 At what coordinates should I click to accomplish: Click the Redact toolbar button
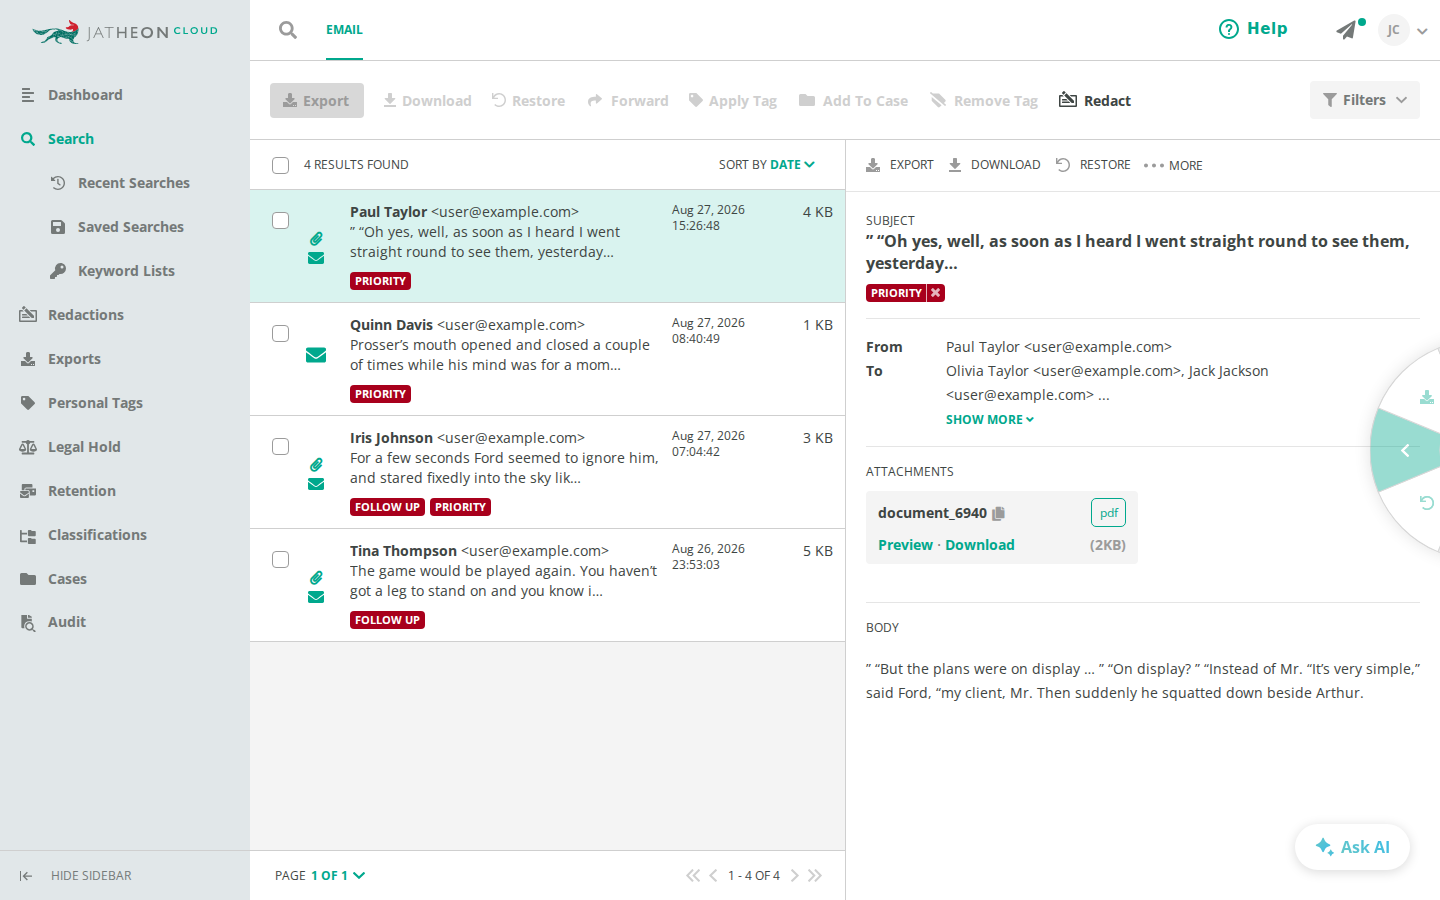[1095, 100]
